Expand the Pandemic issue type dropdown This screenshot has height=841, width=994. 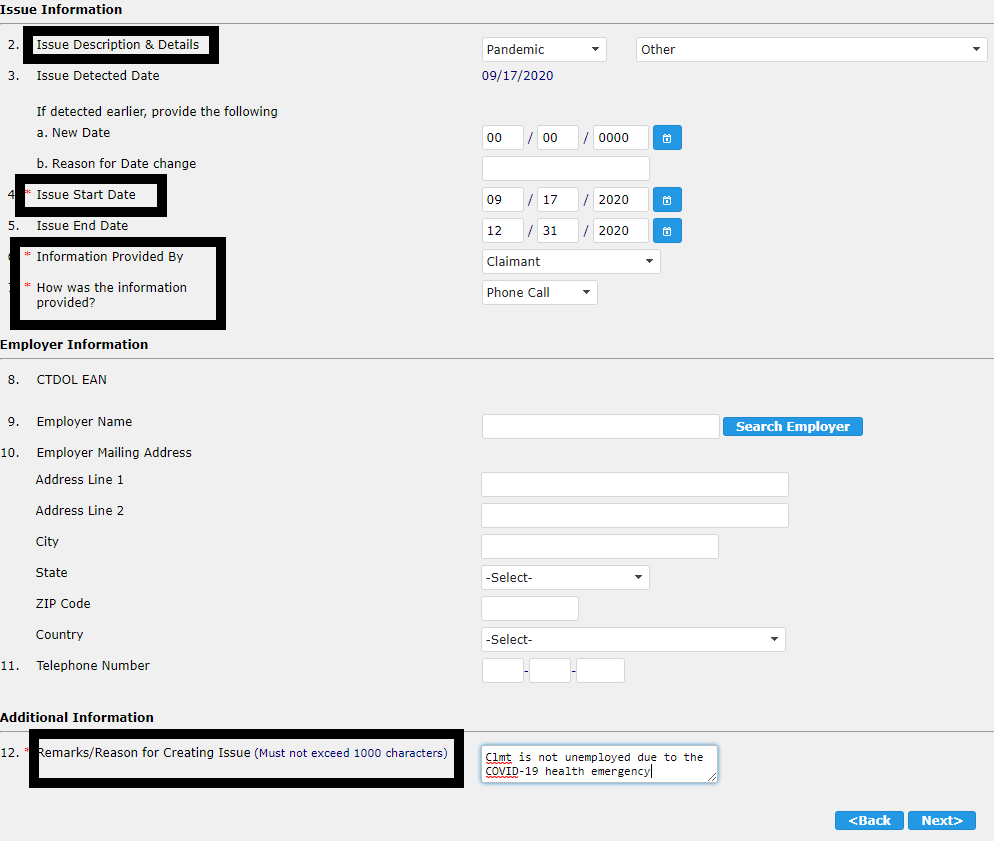(544, 50)
